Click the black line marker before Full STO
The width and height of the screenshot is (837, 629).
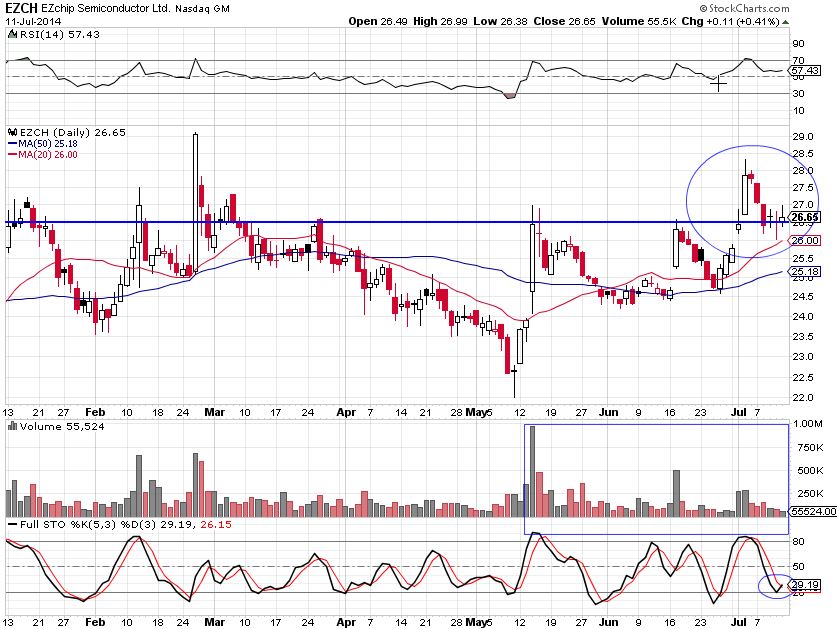coord(13,524)
